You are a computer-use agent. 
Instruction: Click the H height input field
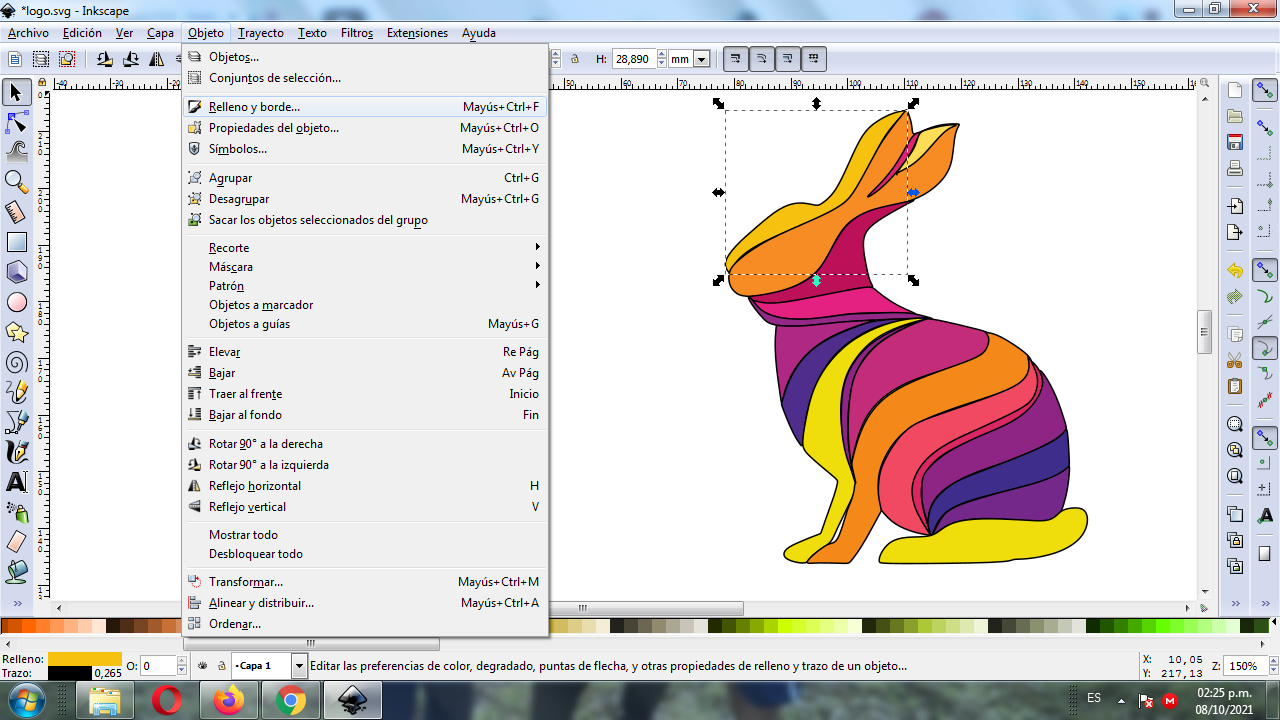(x=633, y=59)
